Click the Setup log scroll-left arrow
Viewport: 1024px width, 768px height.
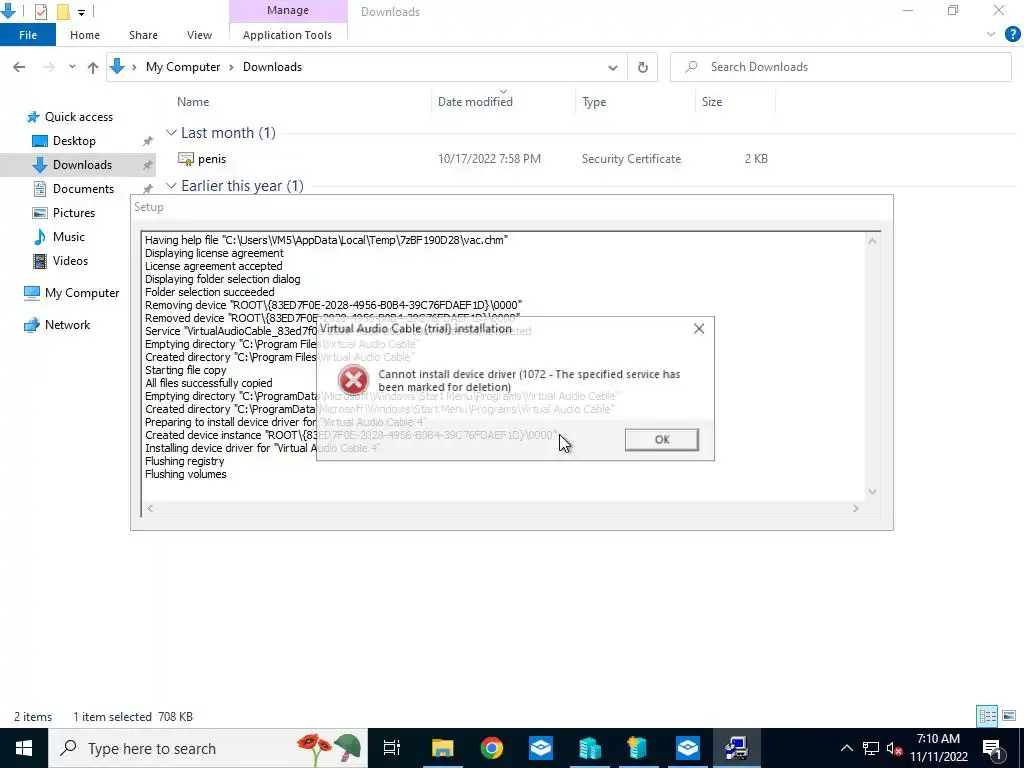click(x=150, y=508)
